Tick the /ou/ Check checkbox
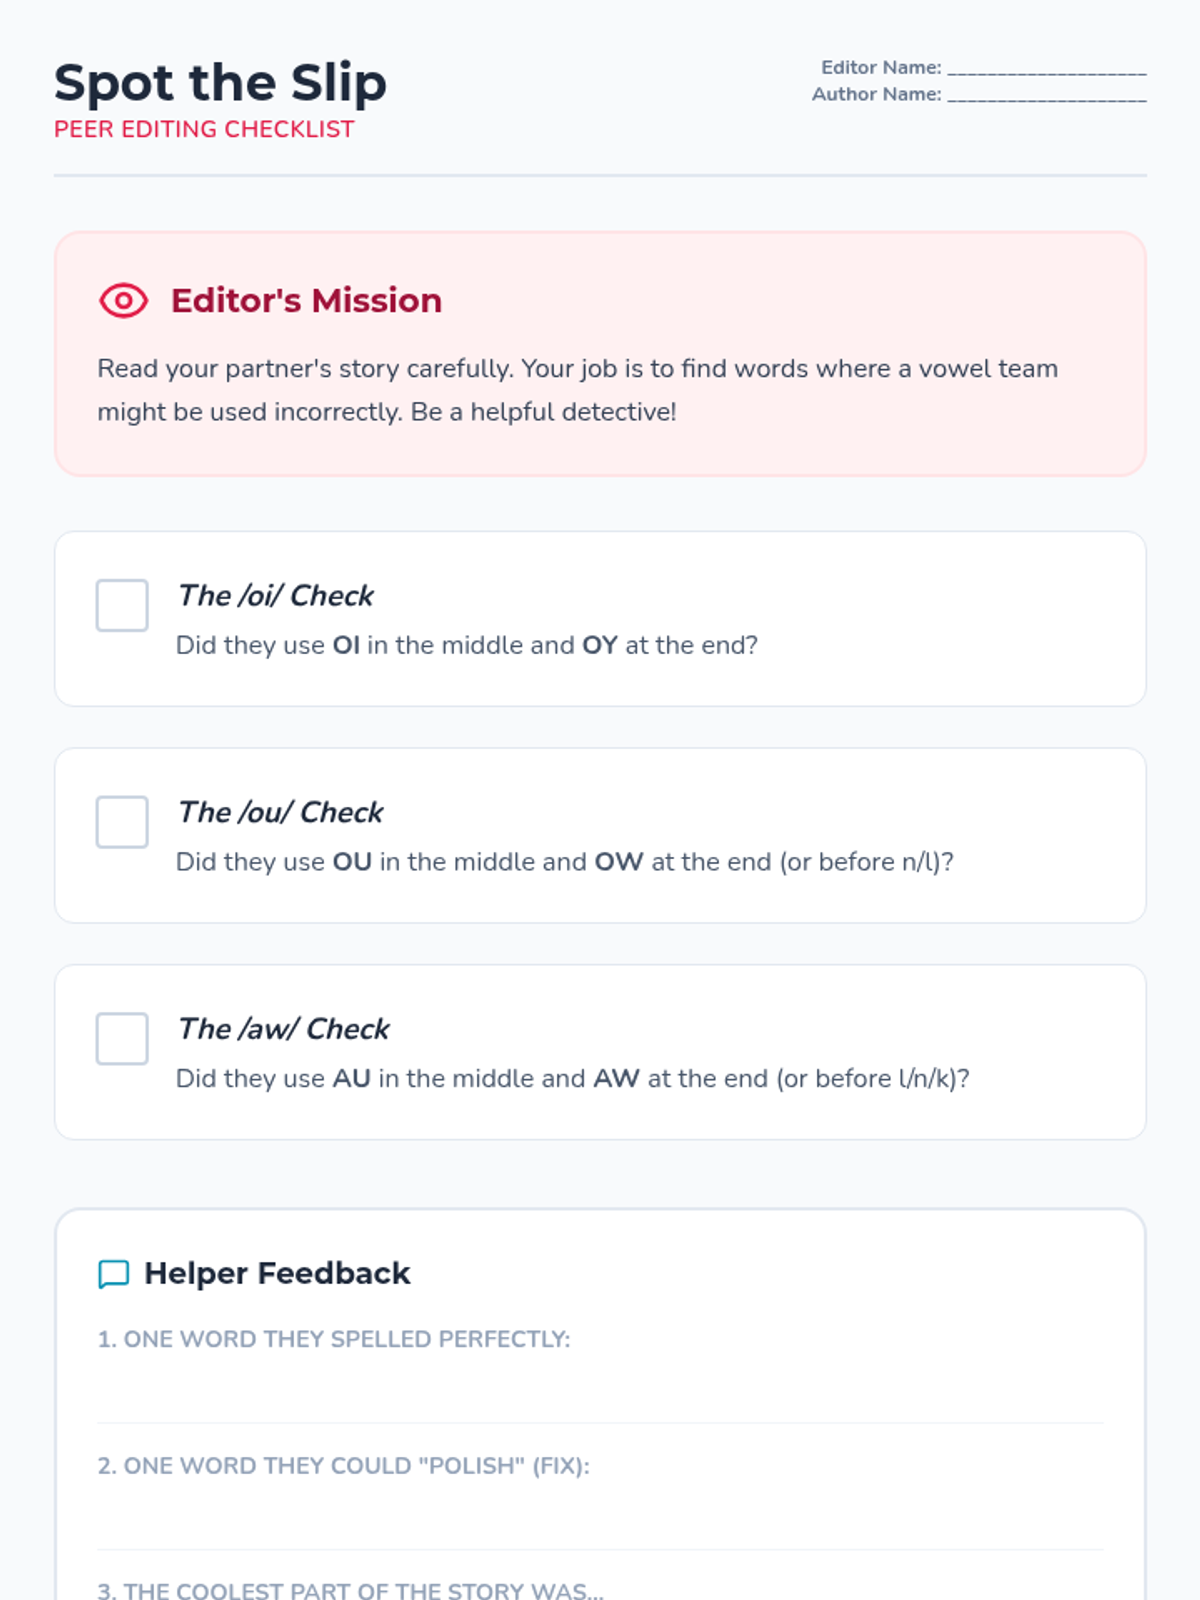 coord(122,822)
